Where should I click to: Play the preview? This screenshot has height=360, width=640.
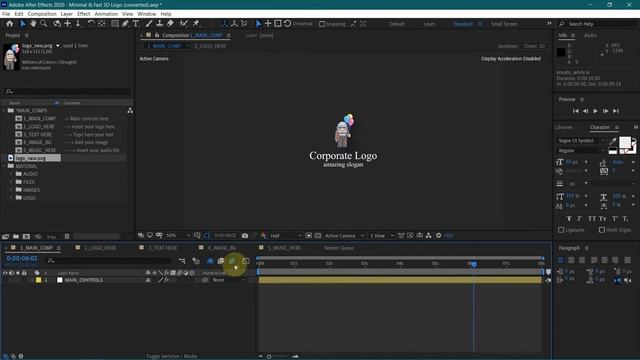click(596, 111)
